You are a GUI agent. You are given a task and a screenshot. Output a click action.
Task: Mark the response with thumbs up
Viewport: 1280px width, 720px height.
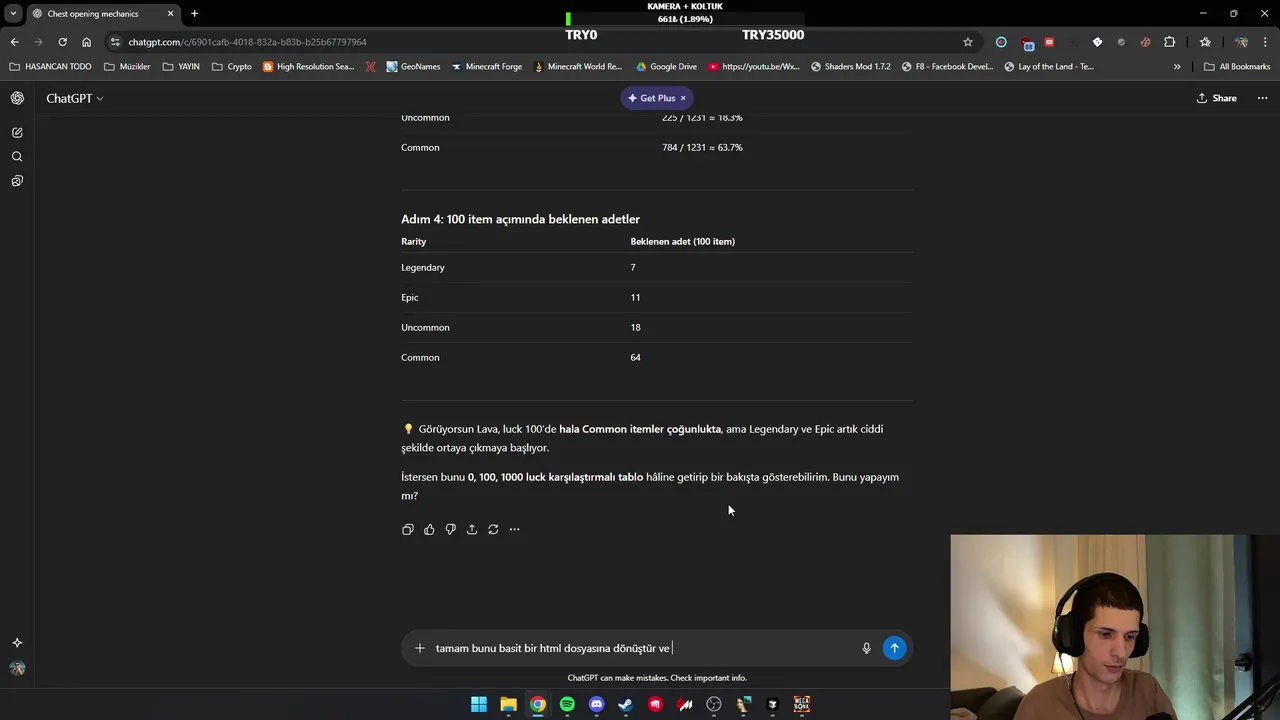(x=429, y=529)
